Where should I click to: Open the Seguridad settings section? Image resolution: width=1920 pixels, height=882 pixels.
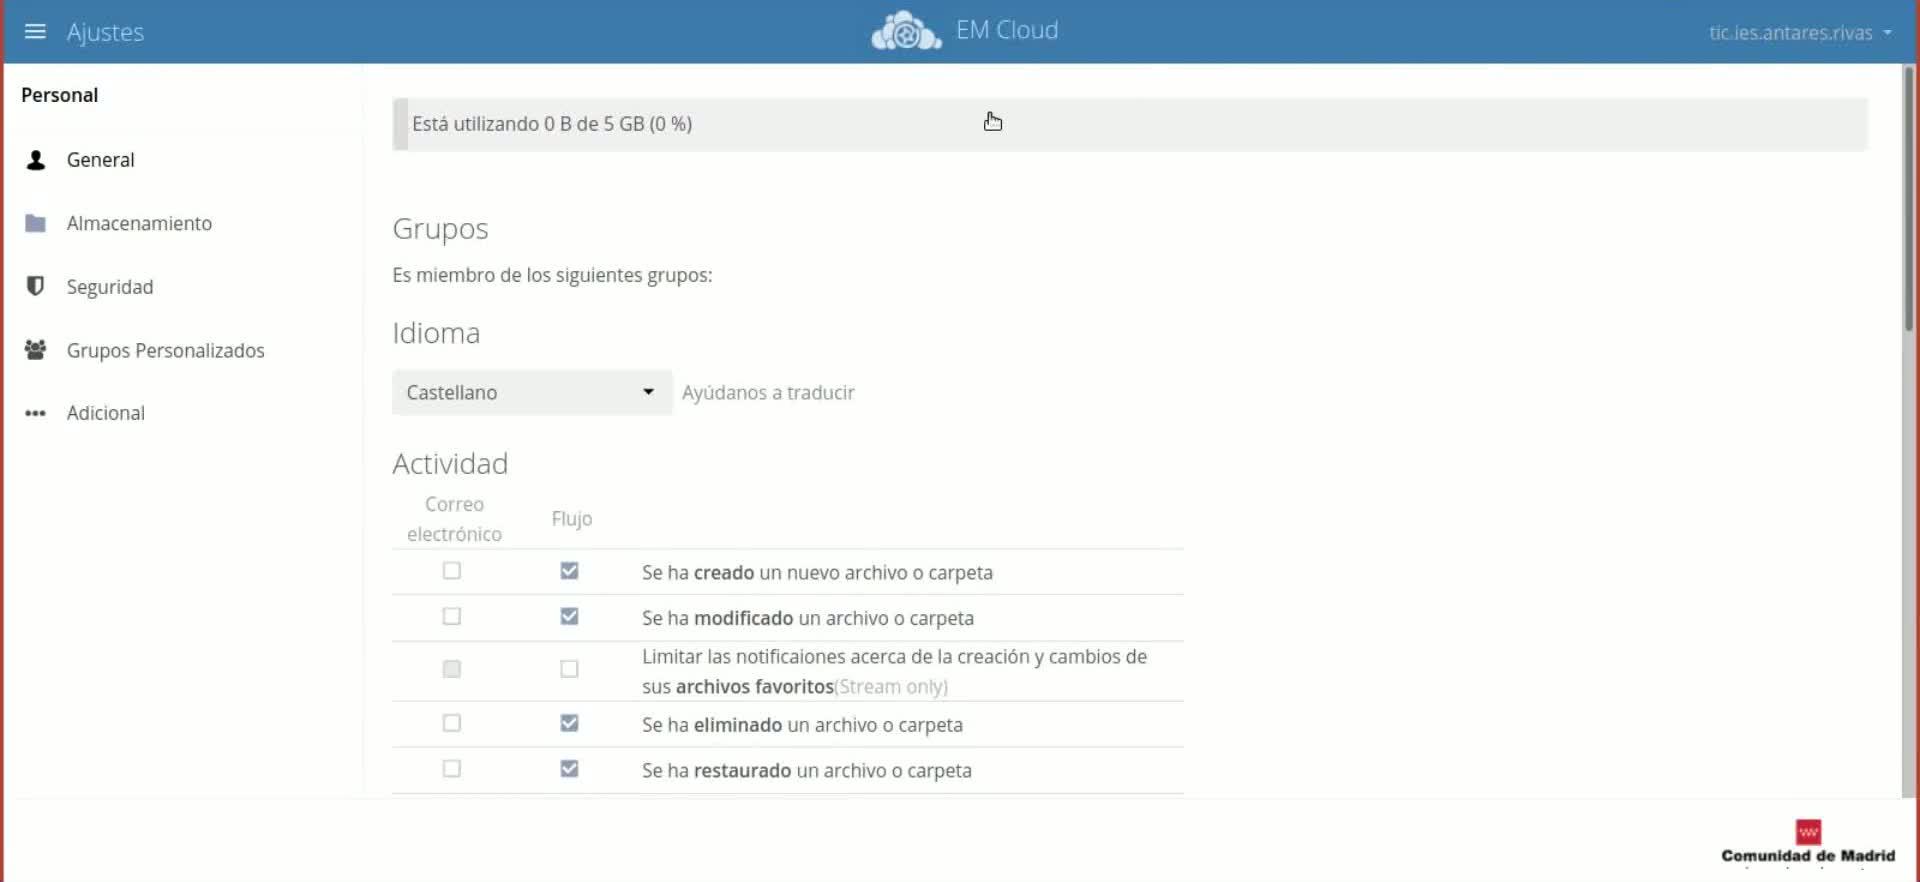[110, 287]
